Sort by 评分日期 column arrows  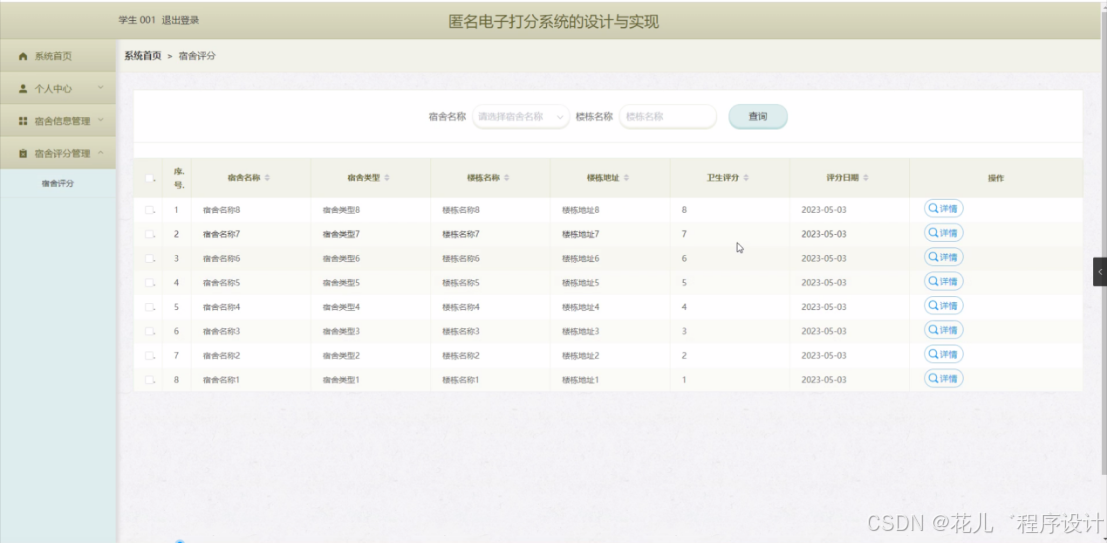tap(866, 177)
